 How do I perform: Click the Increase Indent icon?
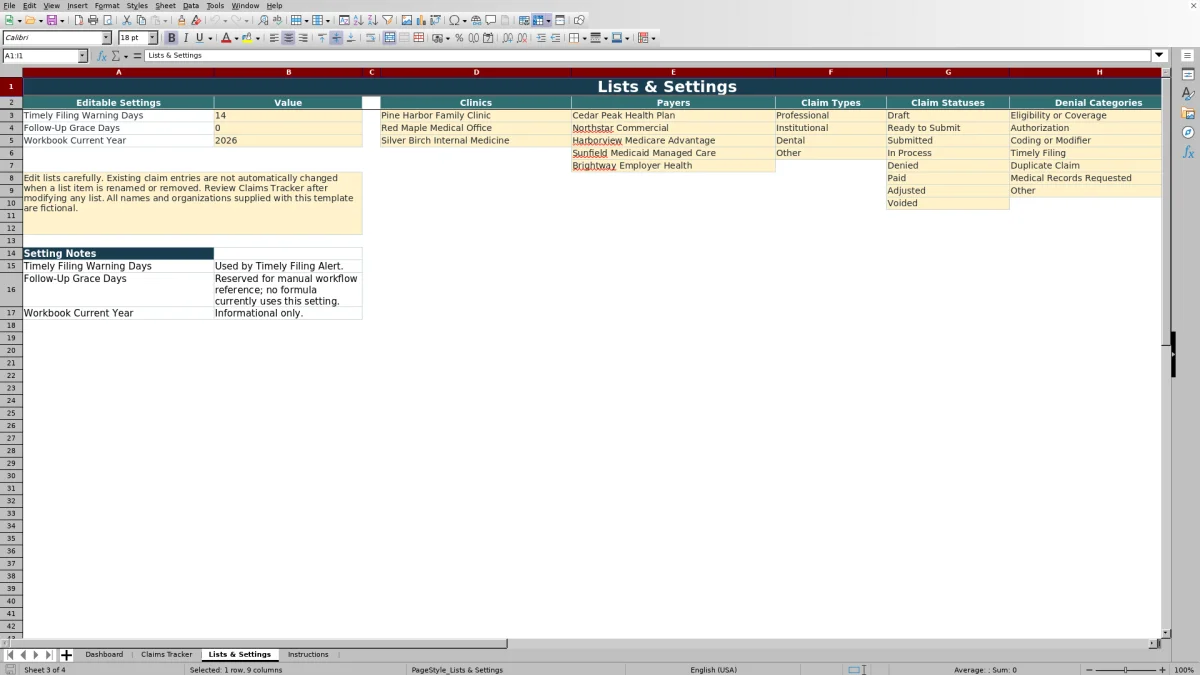541,38
